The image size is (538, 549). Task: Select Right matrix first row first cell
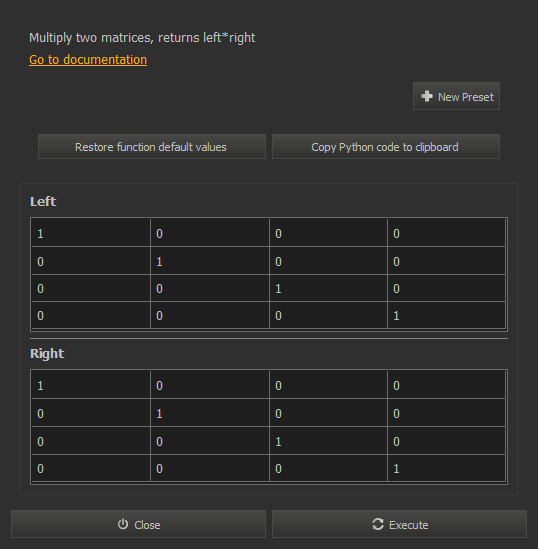click(x=91, y=385)
